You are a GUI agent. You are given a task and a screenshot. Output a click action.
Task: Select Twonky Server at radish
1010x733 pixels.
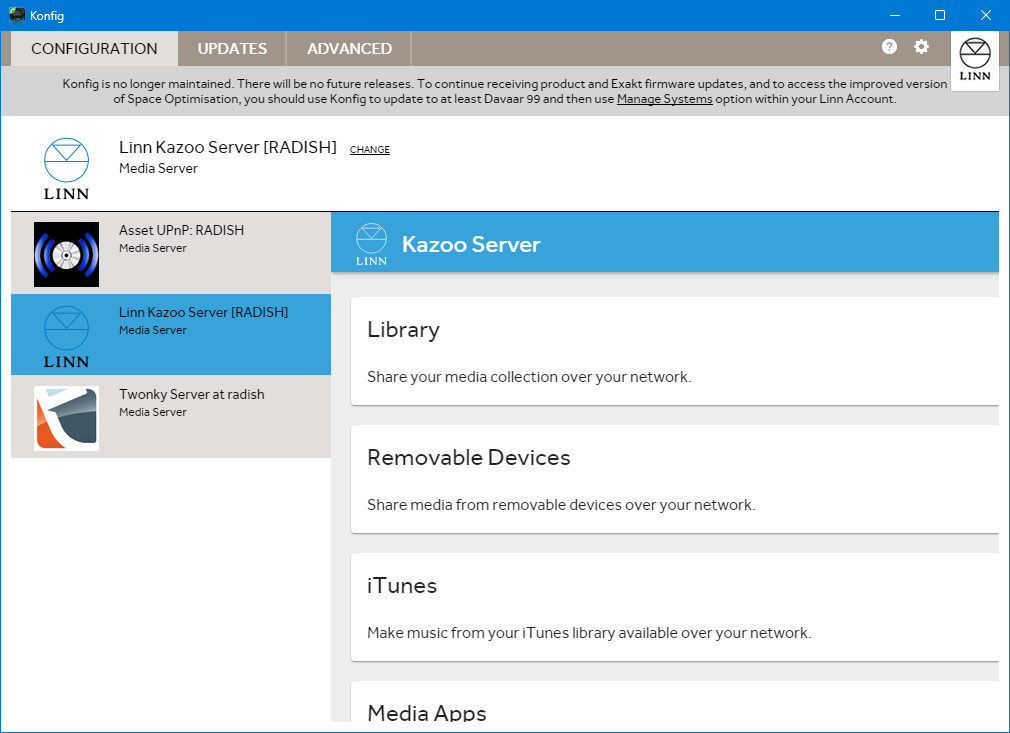pos(171,417)
